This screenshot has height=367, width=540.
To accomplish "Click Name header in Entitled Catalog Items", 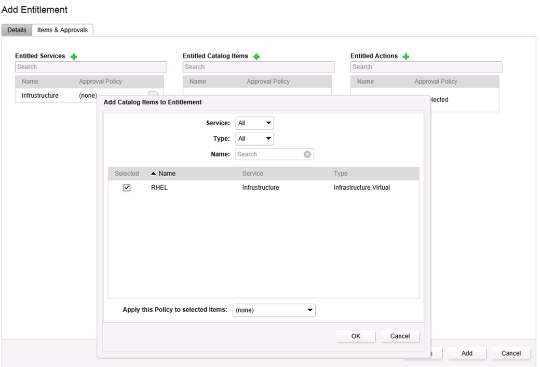I will click(198, 82).
